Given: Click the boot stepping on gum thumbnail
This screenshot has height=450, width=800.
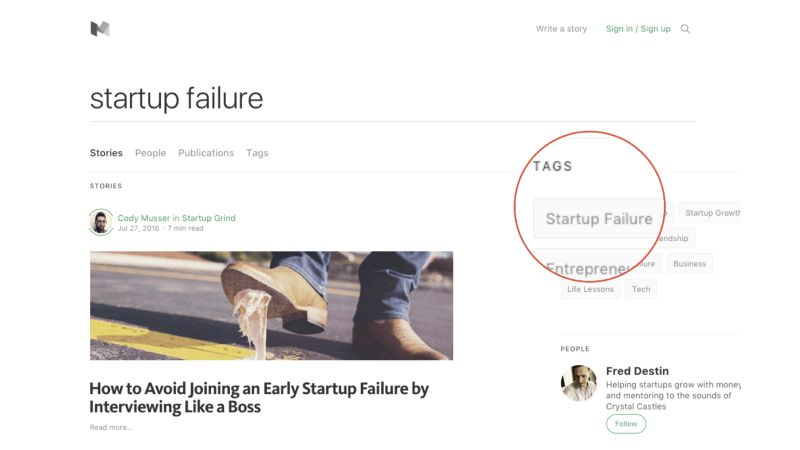Looking at the screenshot, I should (x=271, y=305).
